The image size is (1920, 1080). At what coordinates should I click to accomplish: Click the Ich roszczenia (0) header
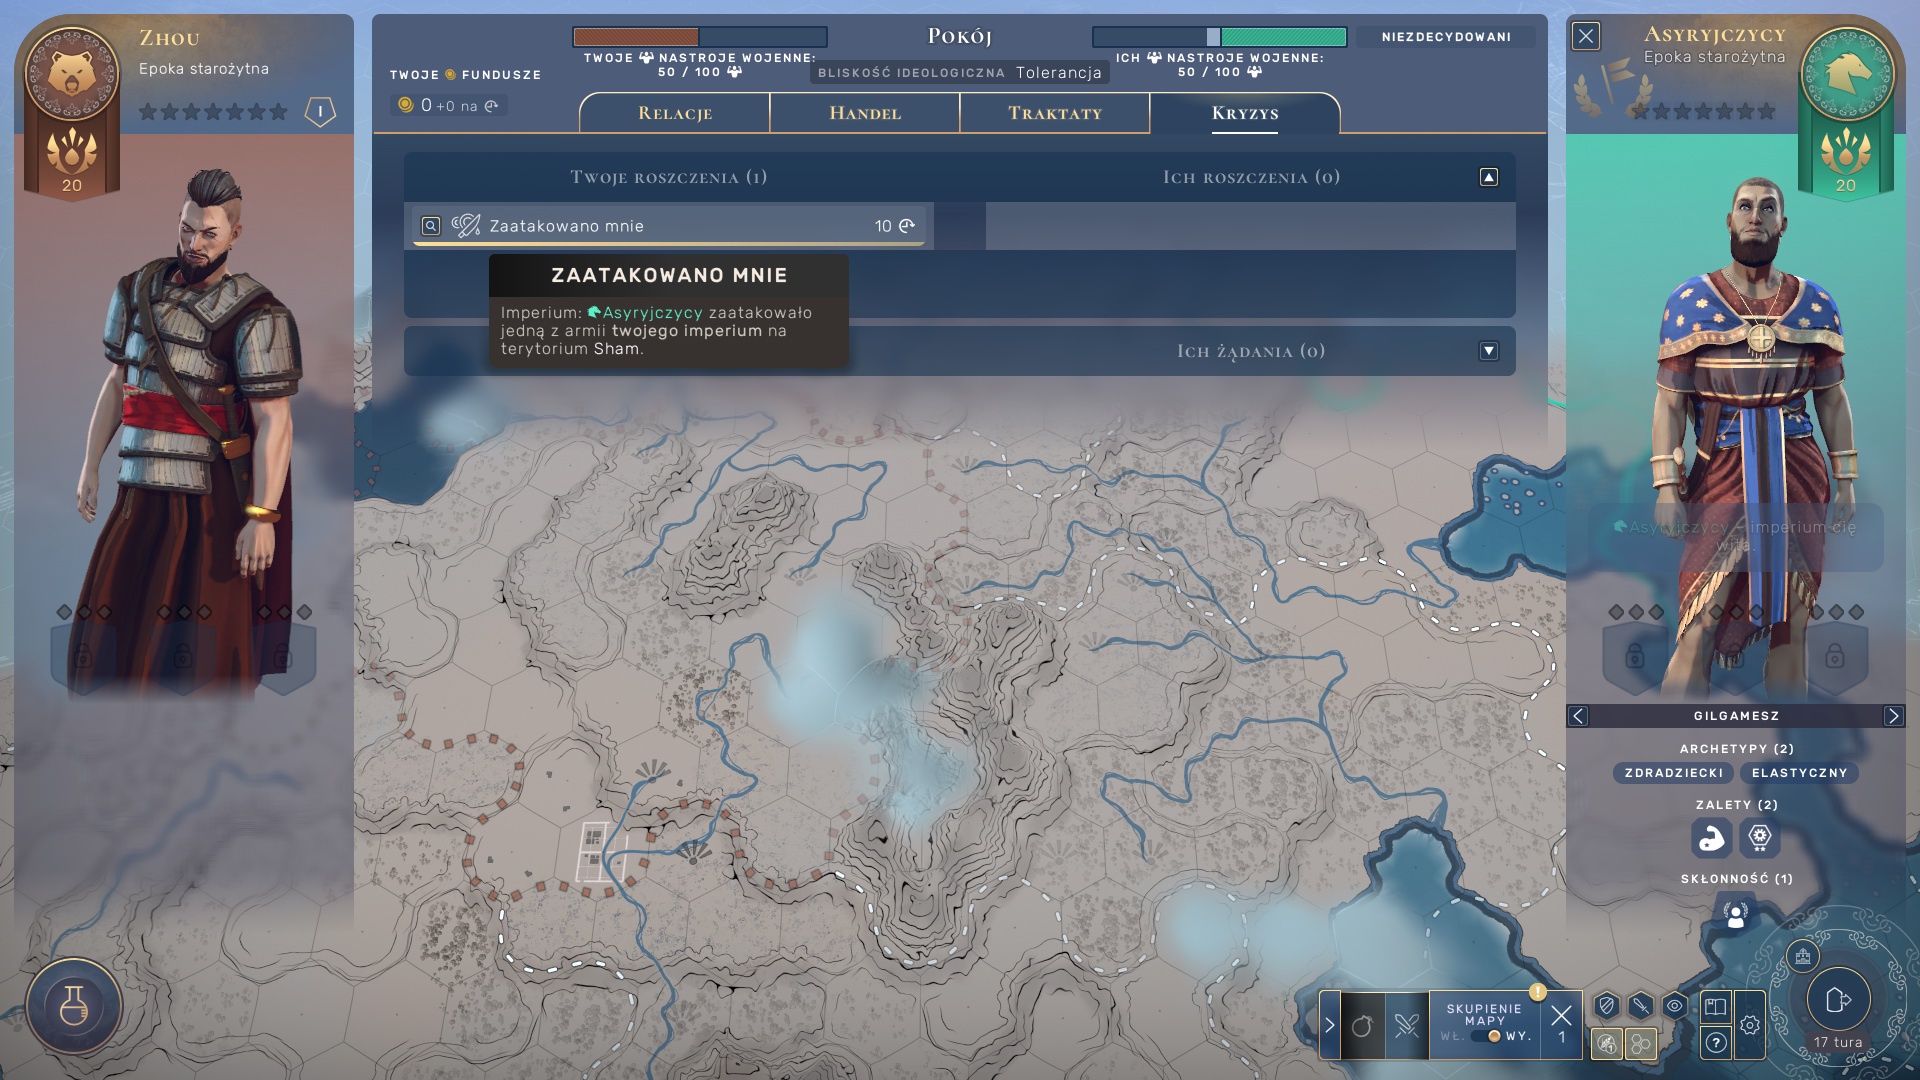point(1251,177)
